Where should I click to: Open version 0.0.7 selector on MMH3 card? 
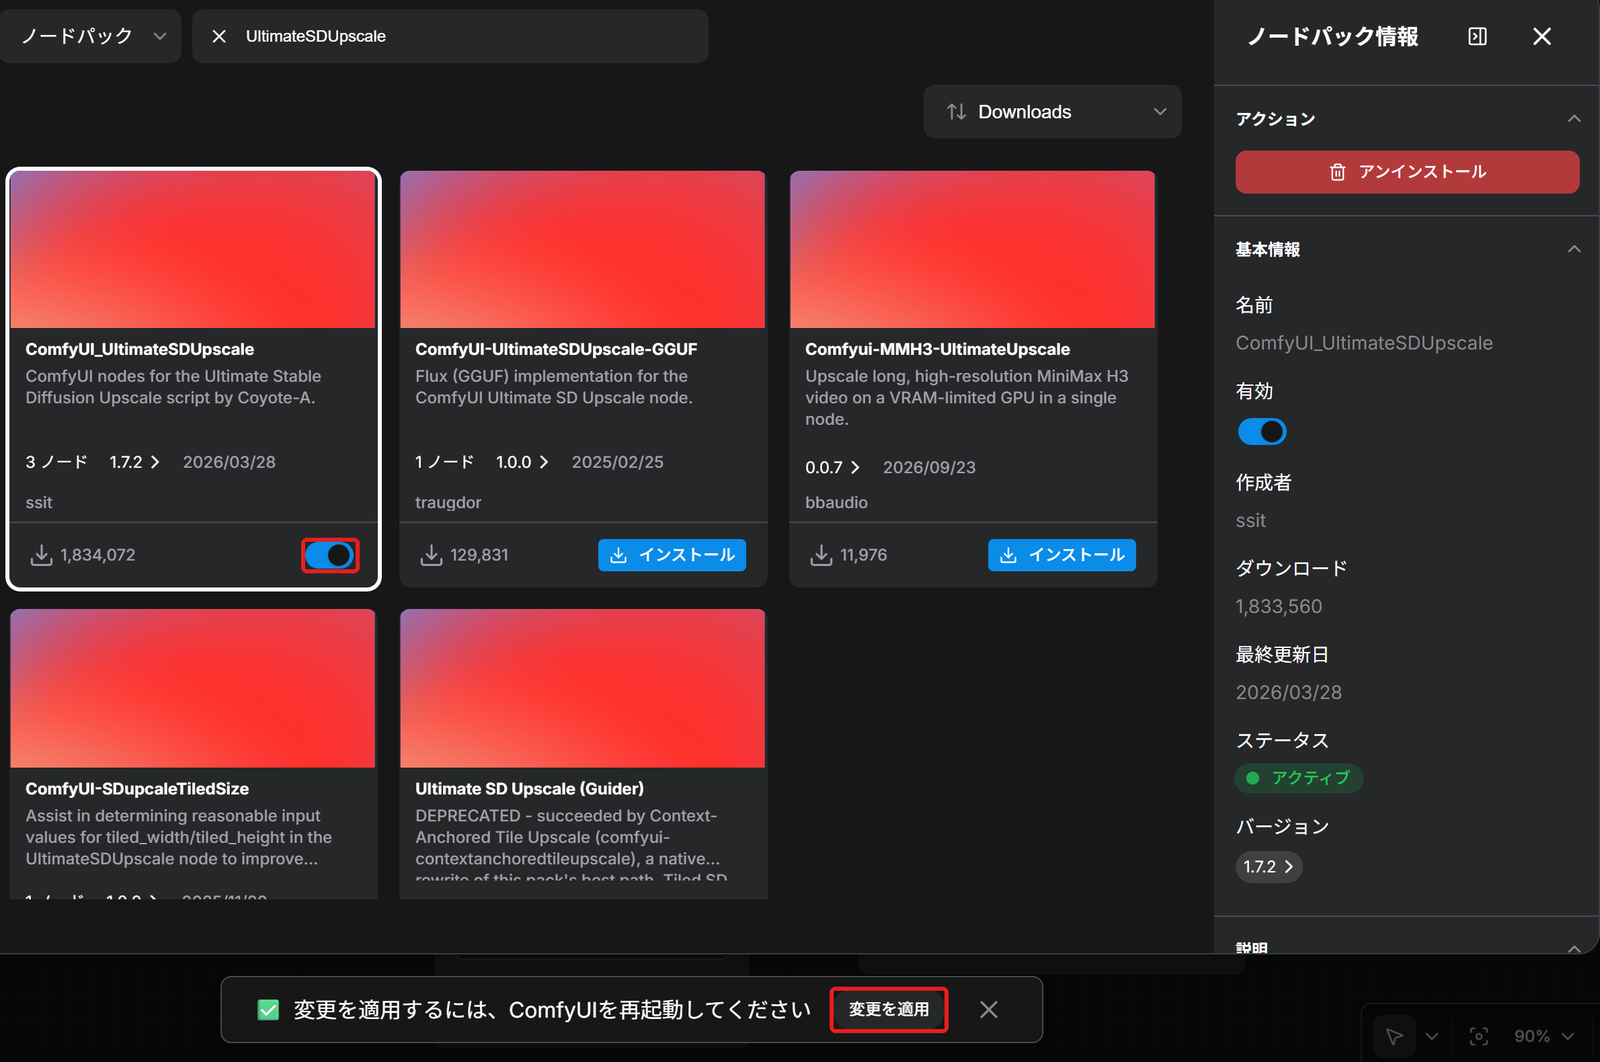[x=832, y=467]
